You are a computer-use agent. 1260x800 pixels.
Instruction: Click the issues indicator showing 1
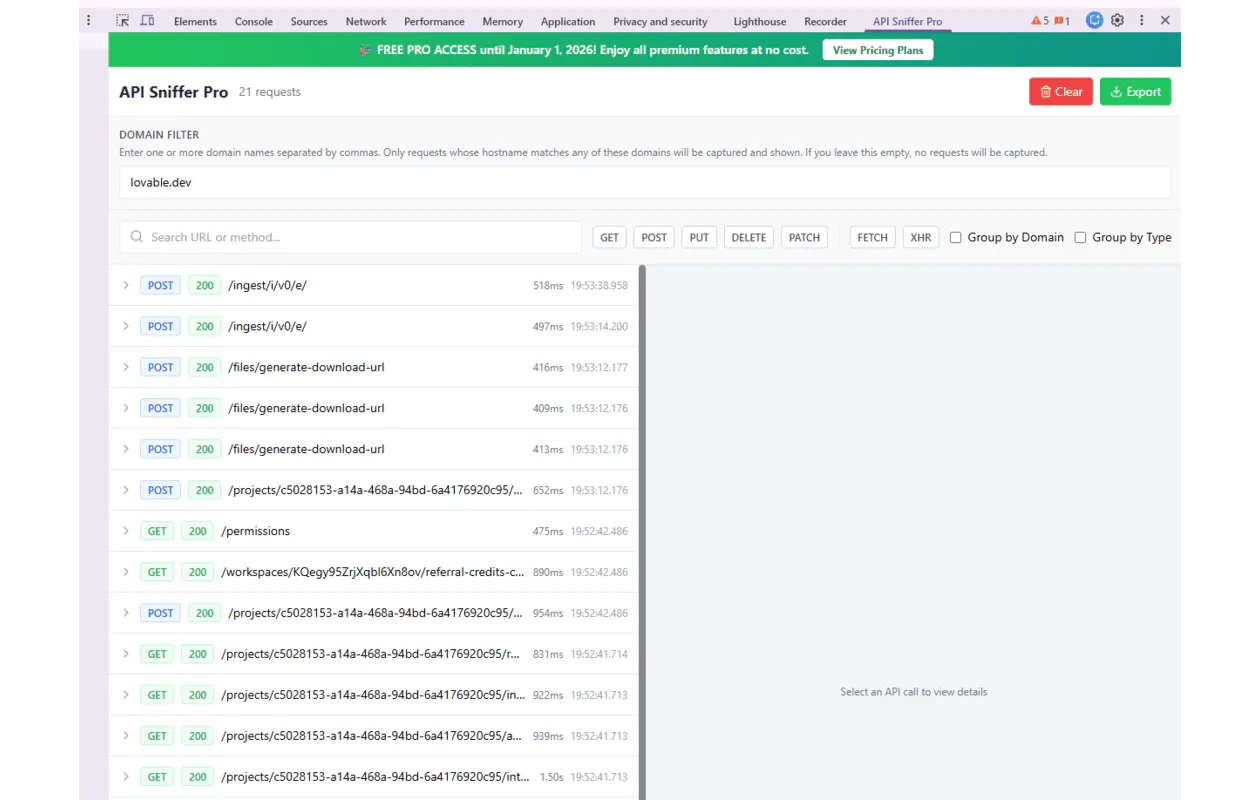[1062, 20]
